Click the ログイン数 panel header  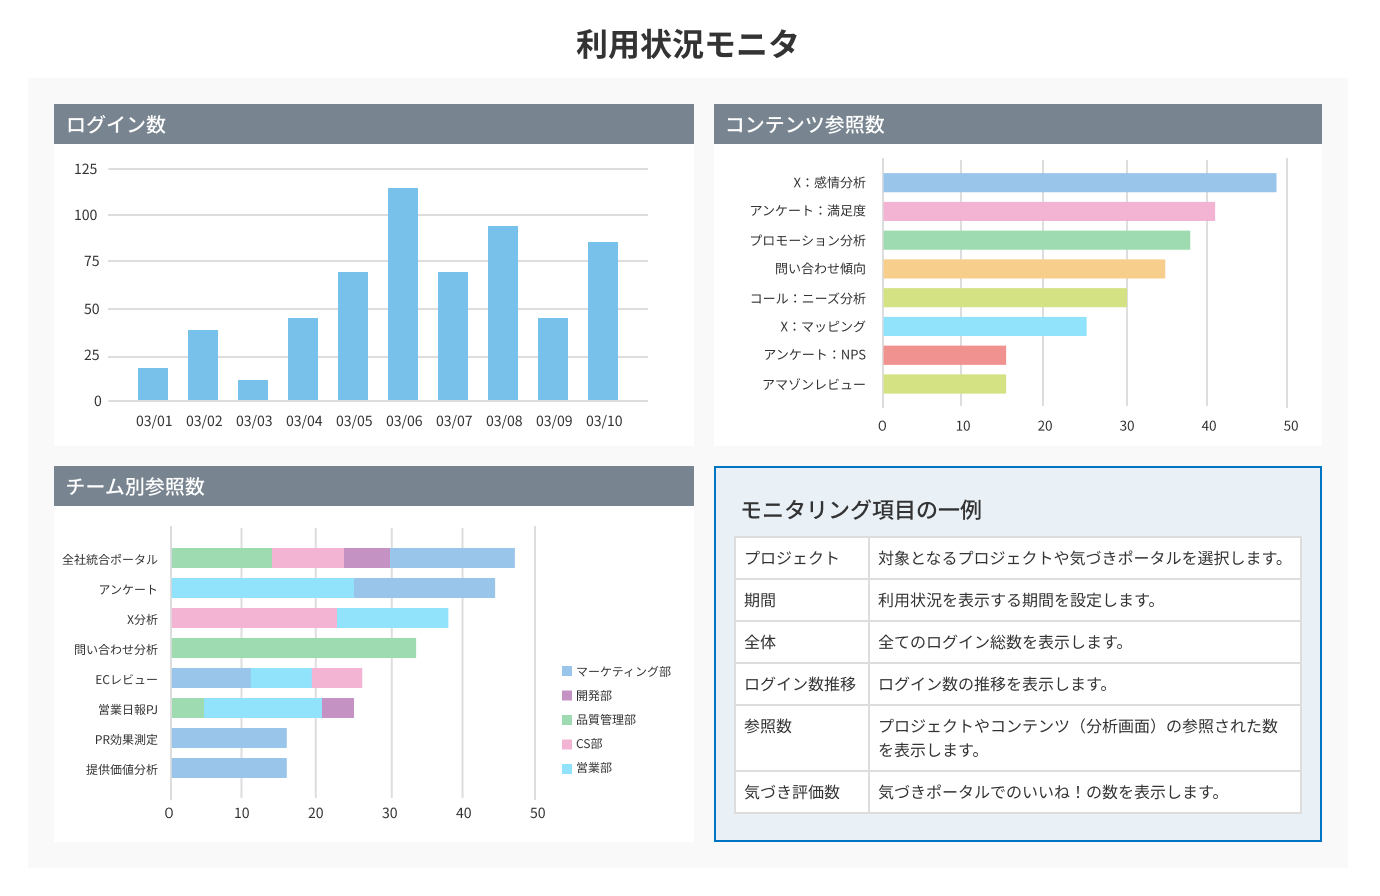(373, 124)
